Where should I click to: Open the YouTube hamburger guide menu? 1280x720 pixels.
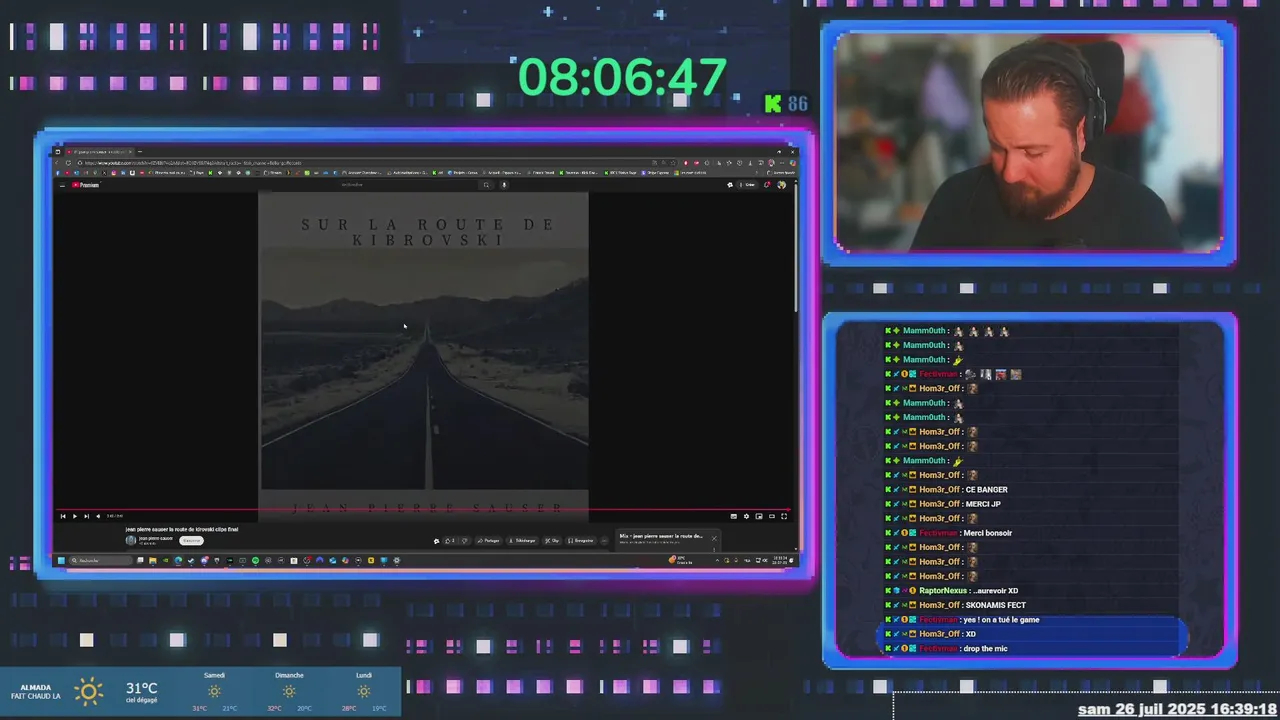click(x=62, y=185)
